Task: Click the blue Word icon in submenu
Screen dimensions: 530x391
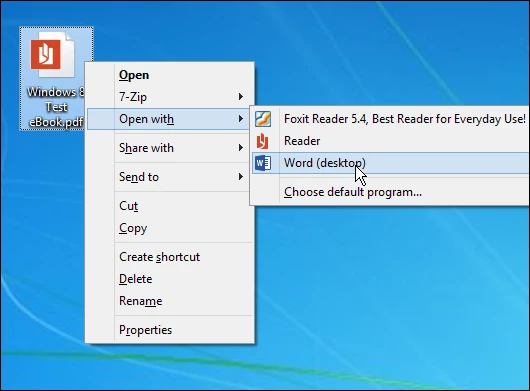Action: coord(263,163)
